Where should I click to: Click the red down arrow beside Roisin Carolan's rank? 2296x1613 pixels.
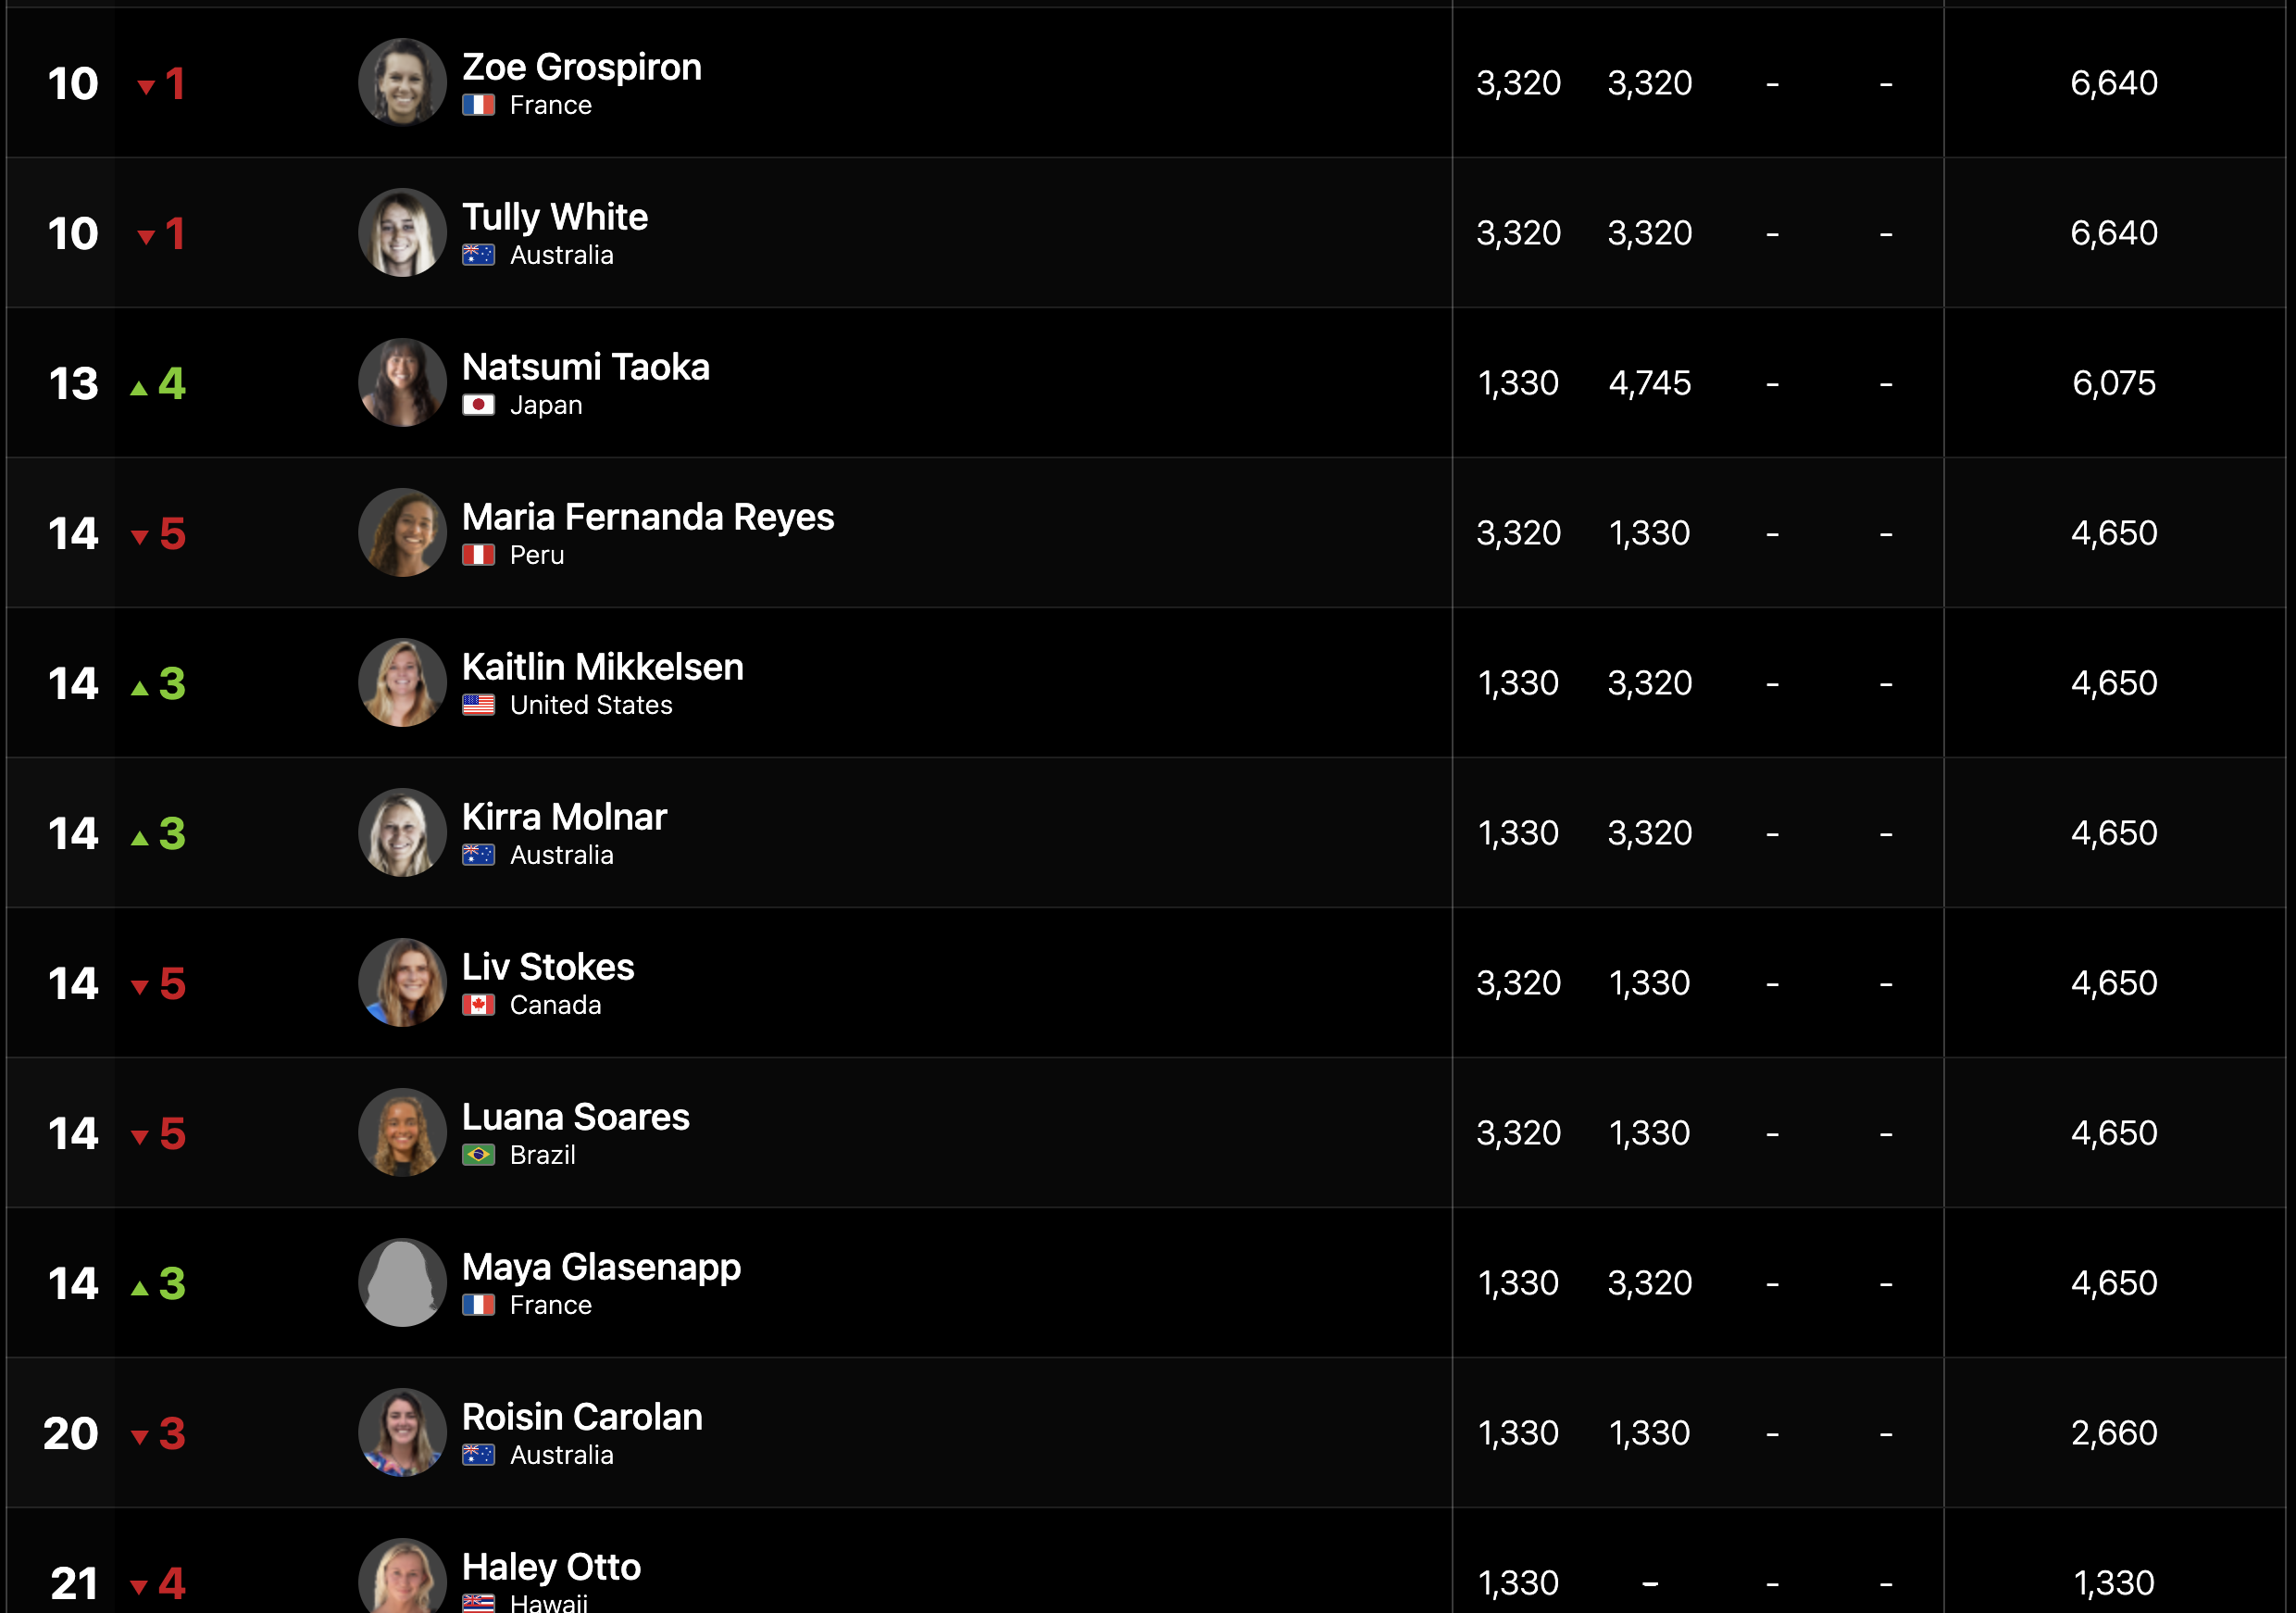coord(139,1438)
